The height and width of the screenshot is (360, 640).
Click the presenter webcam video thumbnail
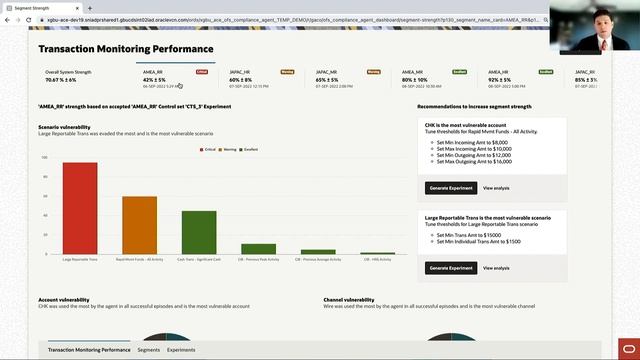(594, 25)
